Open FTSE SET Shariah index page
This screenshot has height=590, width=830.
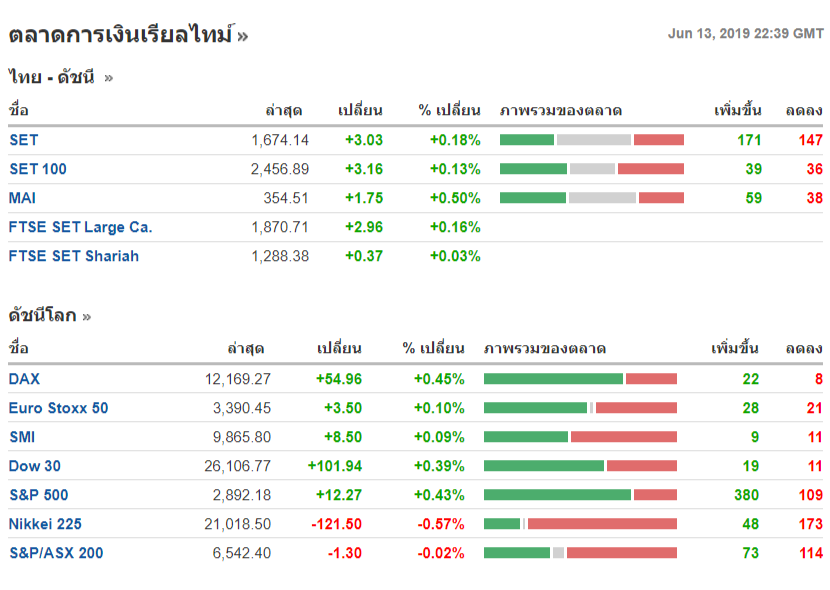[x=74, y=256]
